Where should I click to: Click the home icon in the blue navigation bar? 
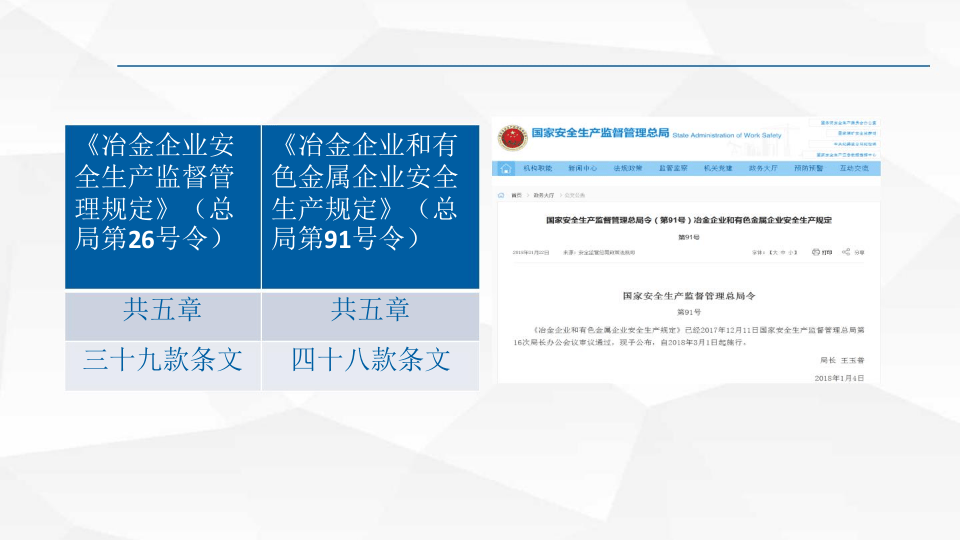506,168
